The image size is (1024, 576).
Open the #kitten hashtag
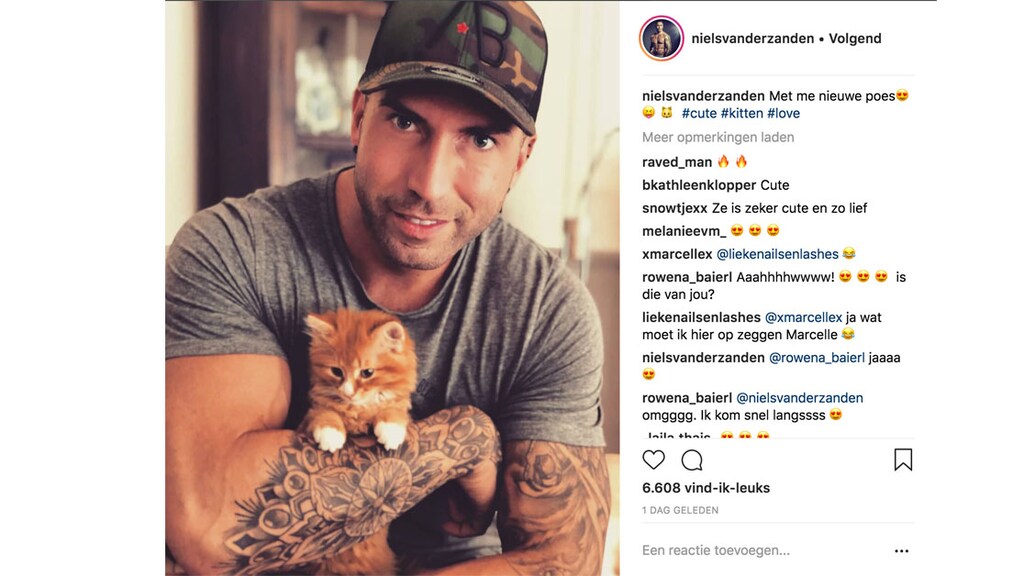coord(742,113)
